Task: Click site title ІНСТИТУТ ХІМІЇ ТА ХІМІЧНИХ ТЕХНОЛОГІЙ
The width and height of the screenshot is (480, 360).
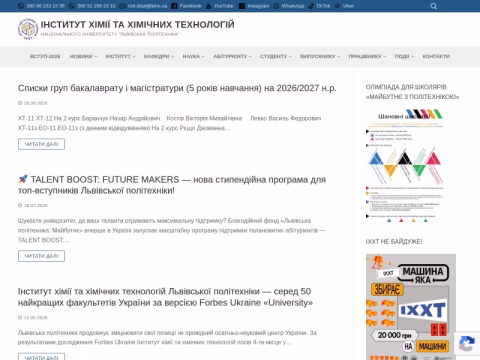Action: (x=138, y=25)
